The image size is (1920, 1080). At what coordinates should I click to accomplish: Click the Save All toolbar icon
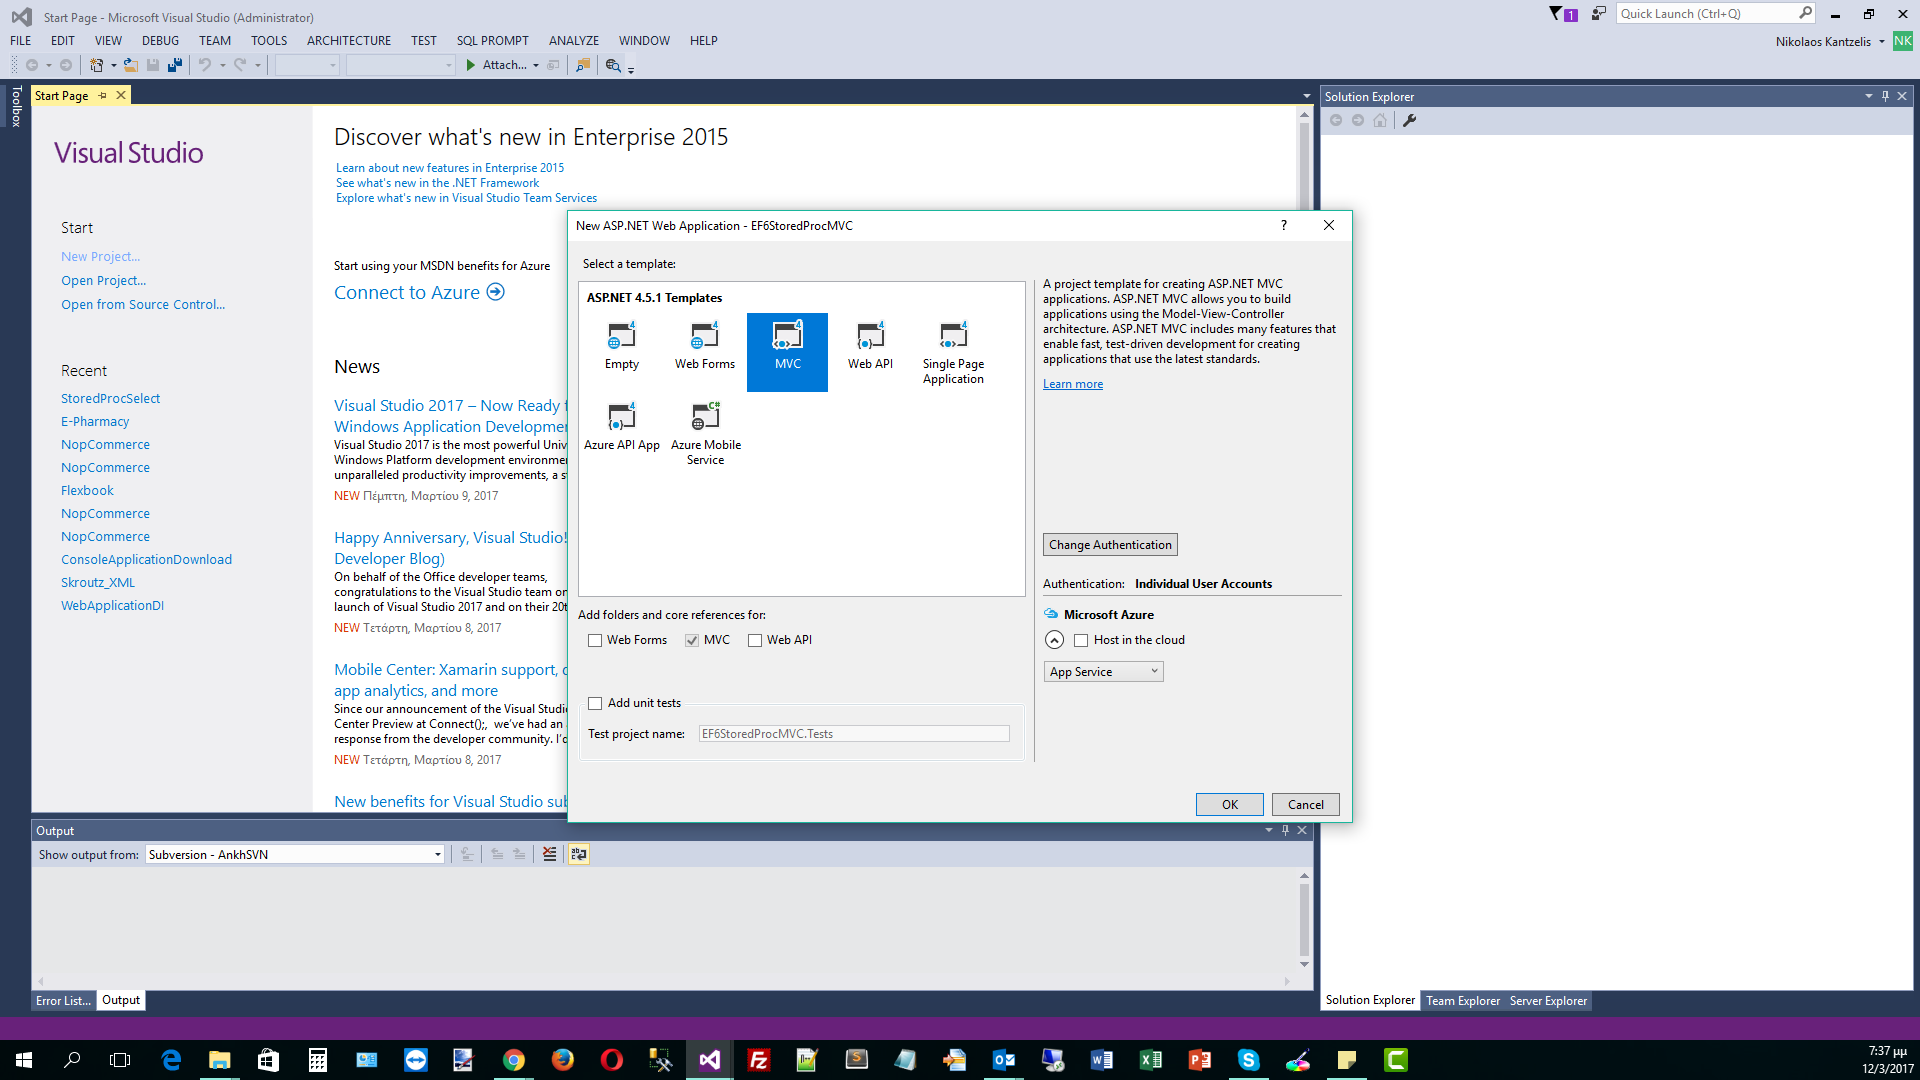(174, 65)
